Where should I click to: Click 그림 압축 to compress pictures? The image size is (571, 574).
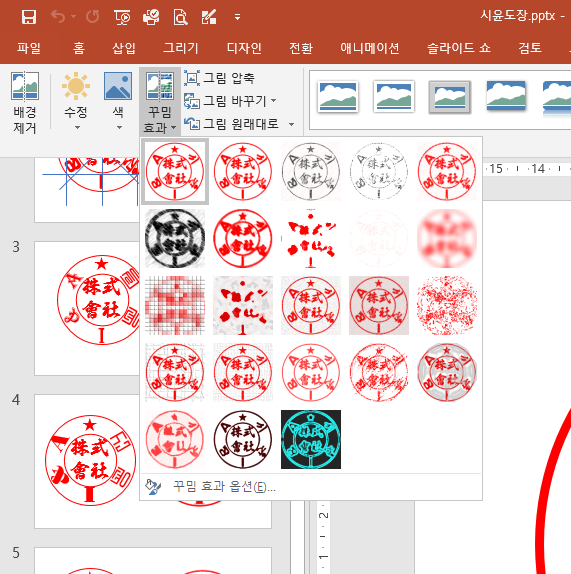click(x=219, y=78)
